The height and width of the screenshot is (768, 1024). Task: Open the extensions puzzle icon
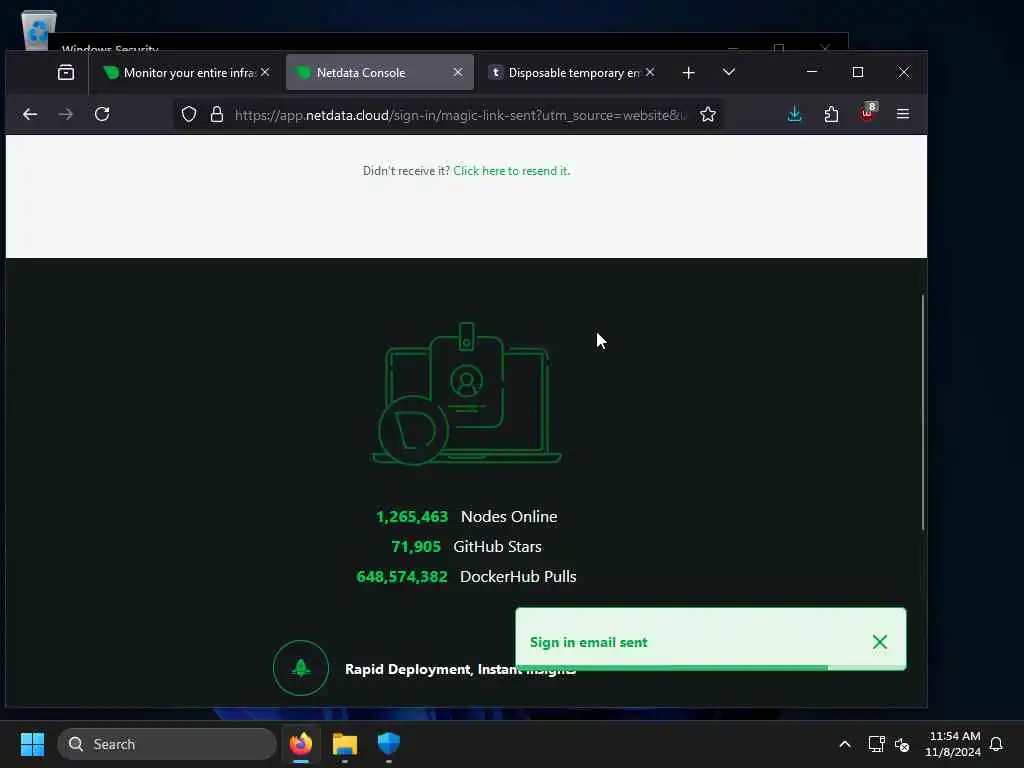[x=831, y=114]
